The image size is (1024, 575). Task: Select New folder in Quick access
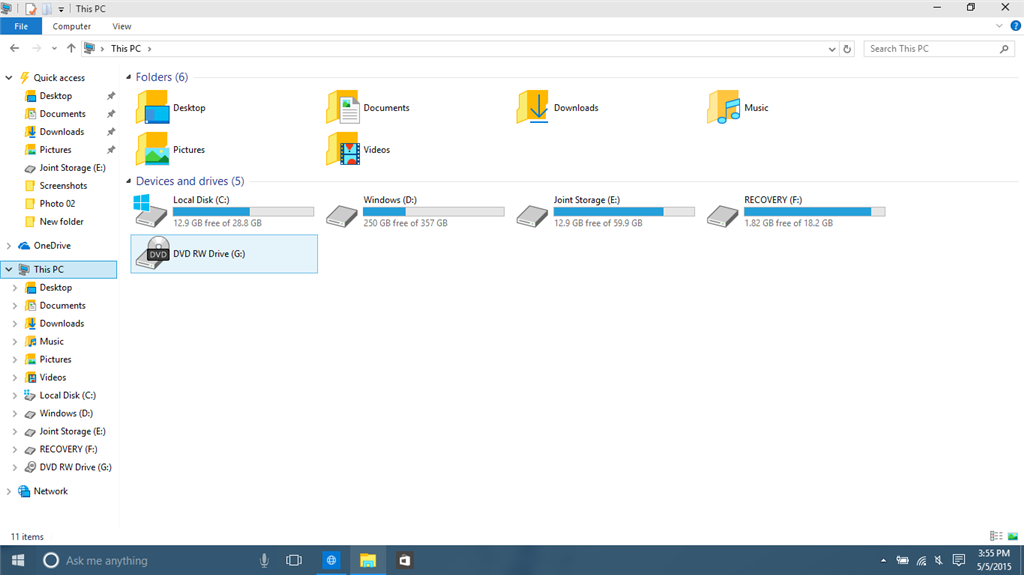pyautogui.click(x=61, y=222)
